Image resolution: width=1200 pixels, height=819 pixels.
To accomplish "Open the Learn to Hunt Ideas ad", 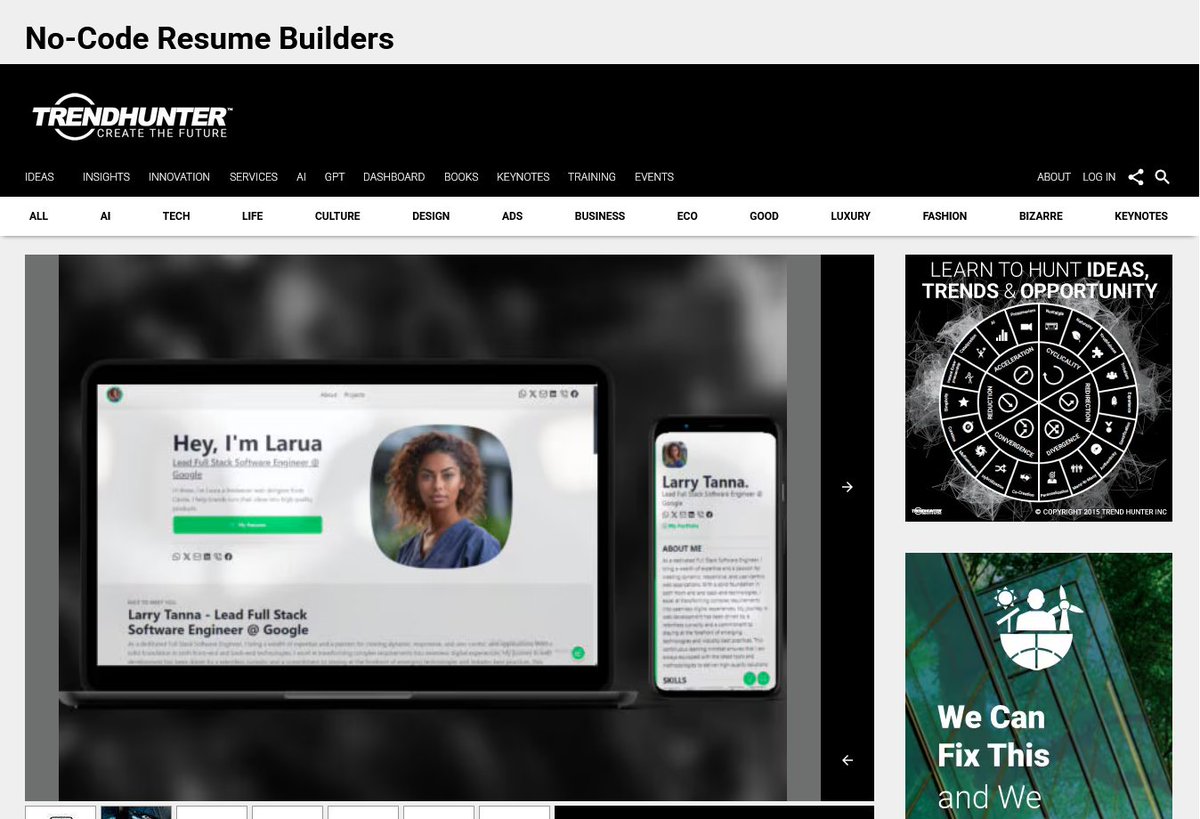I will click(1039, 388).
